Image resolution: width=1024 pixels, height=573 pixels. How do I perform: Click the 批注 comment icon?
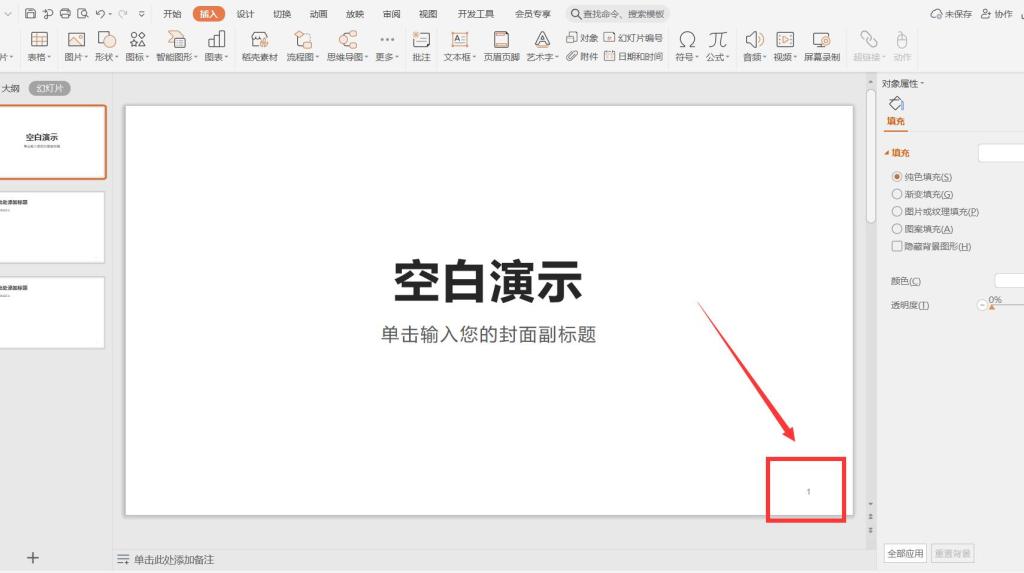(x=421, y=40)
